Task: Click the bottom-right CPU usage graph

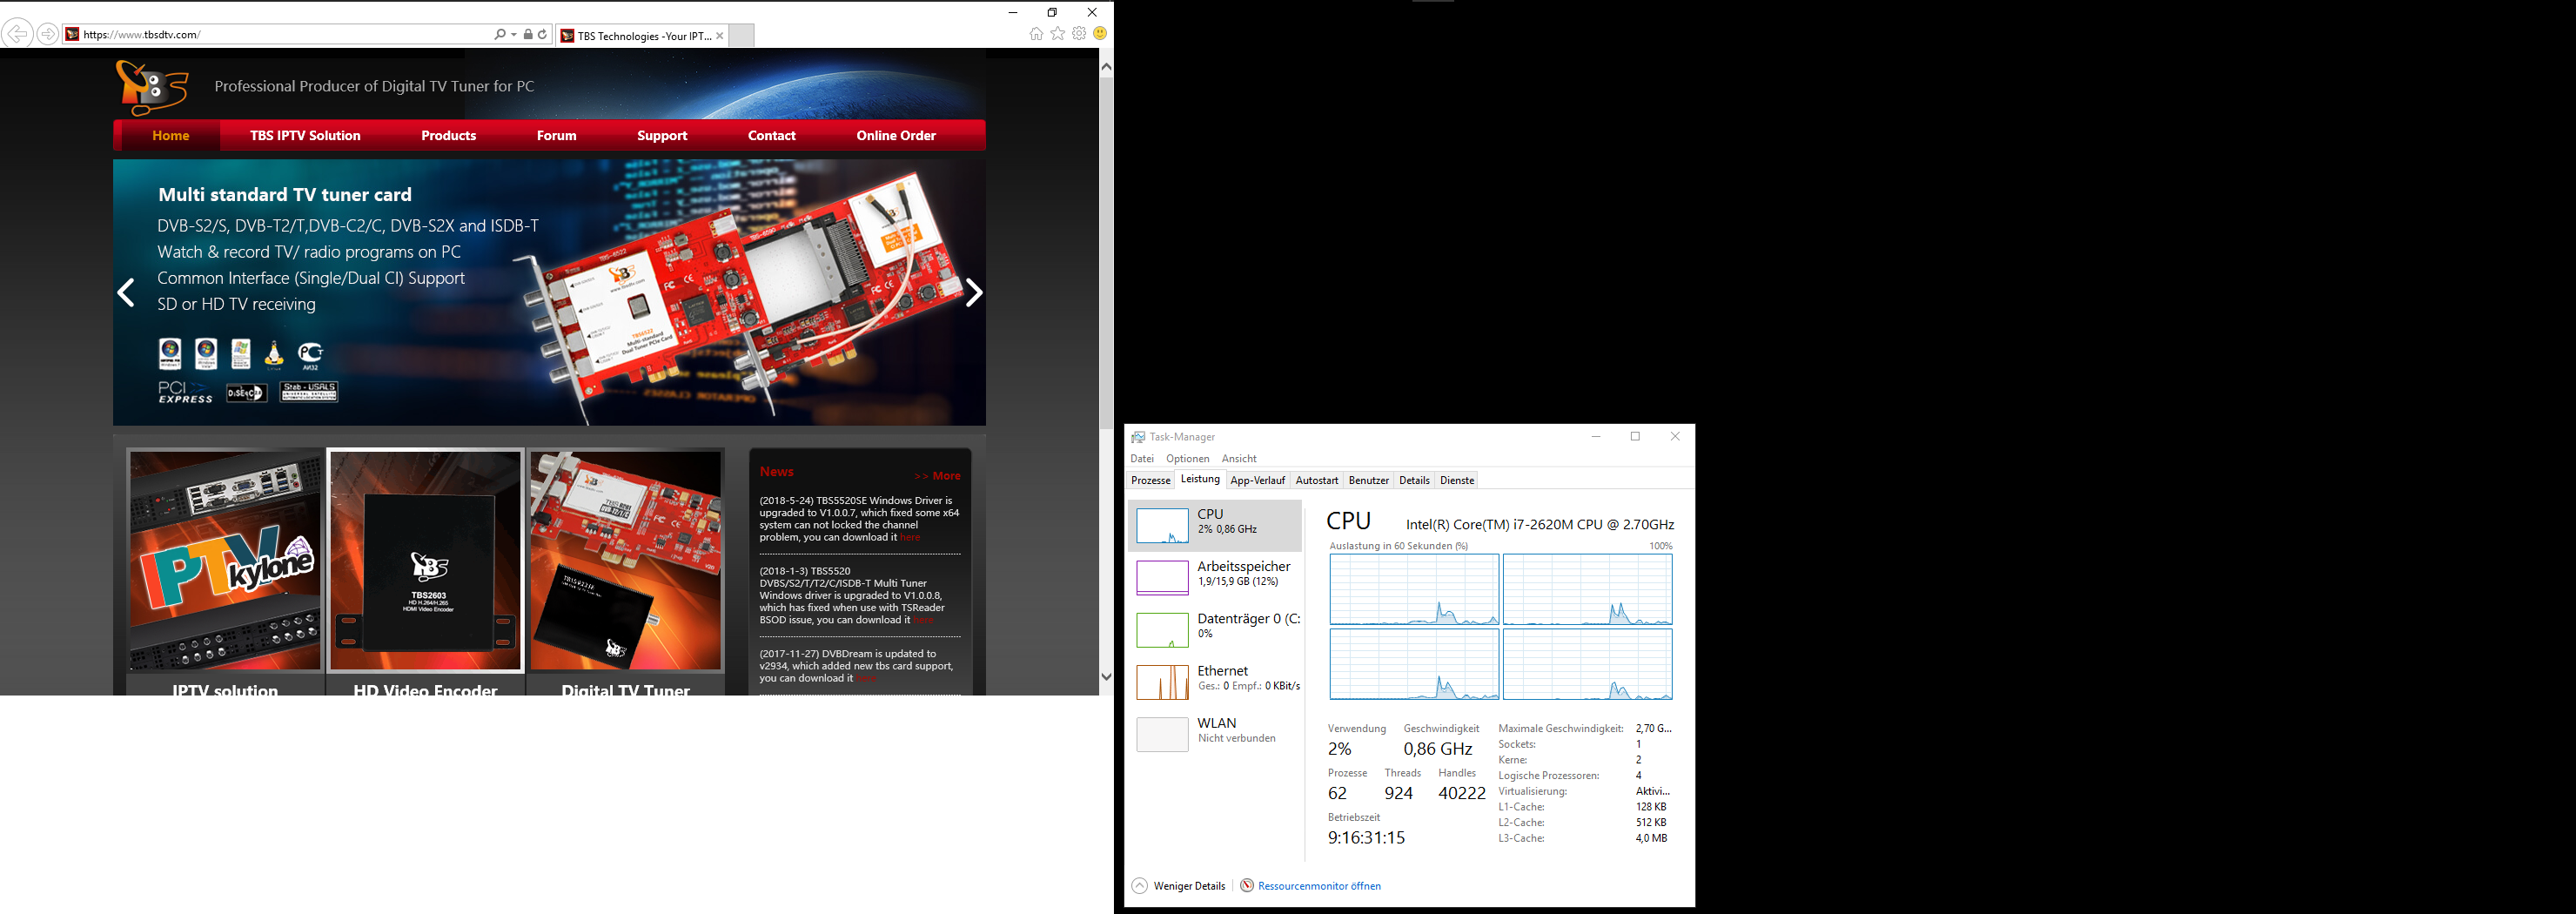Action: [x=1588, y=664]
